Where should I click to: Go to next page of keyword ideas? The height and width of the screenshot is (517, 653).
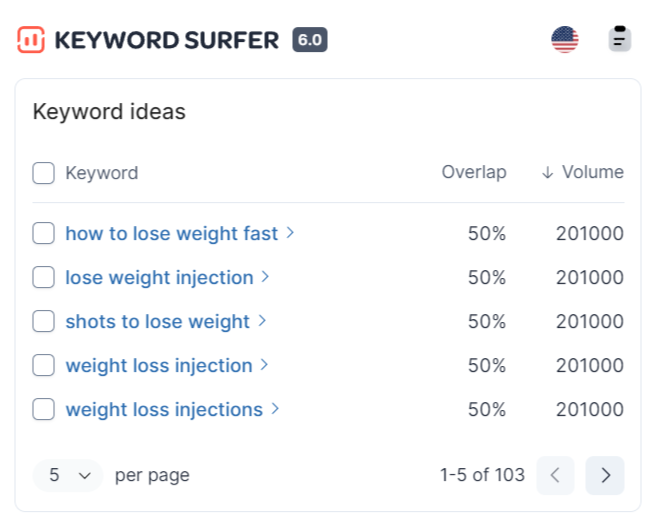coord(605,475)
